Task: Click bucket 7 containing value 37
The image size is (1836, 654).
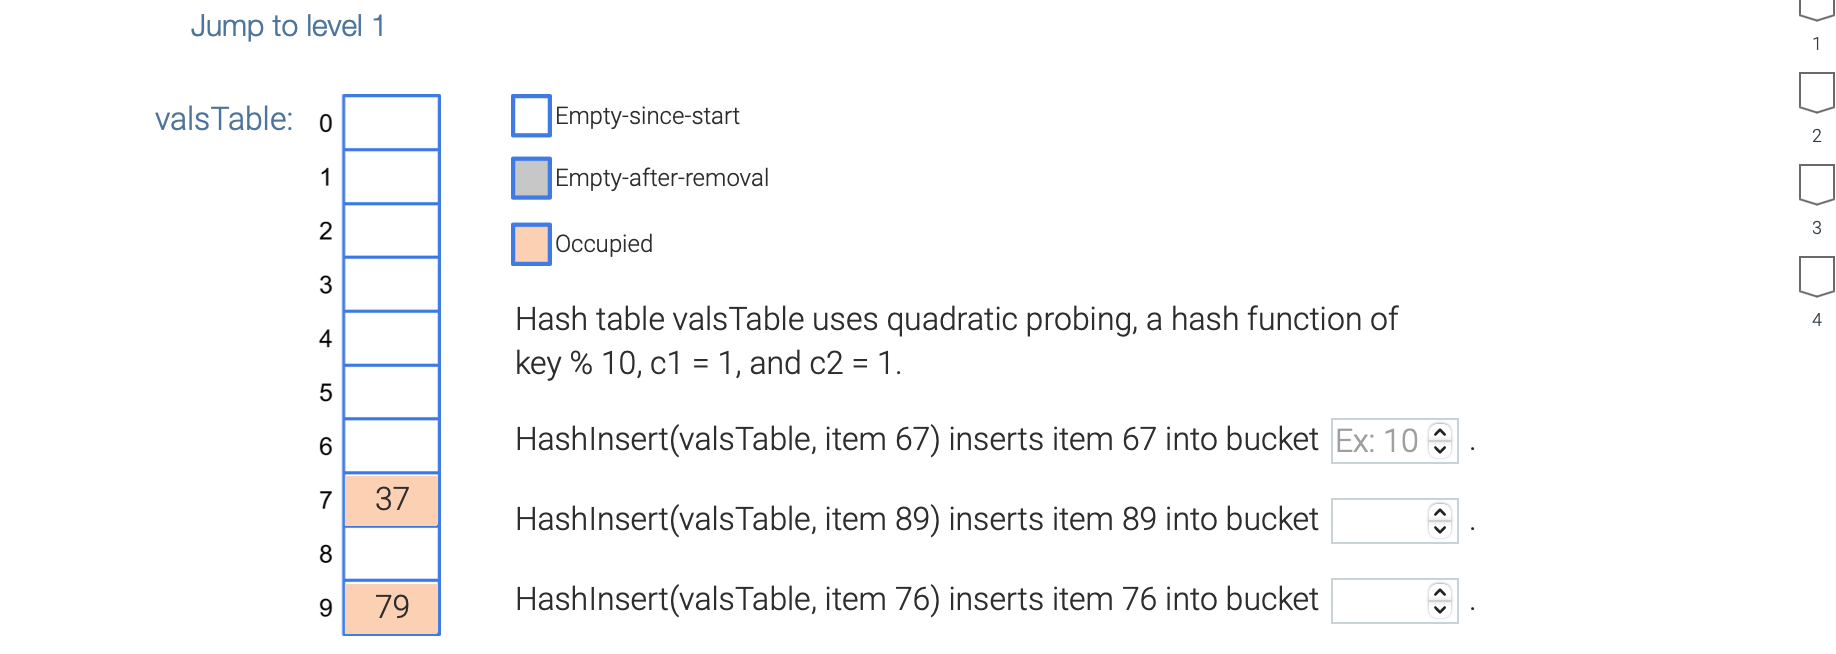Action: point(391,498)
